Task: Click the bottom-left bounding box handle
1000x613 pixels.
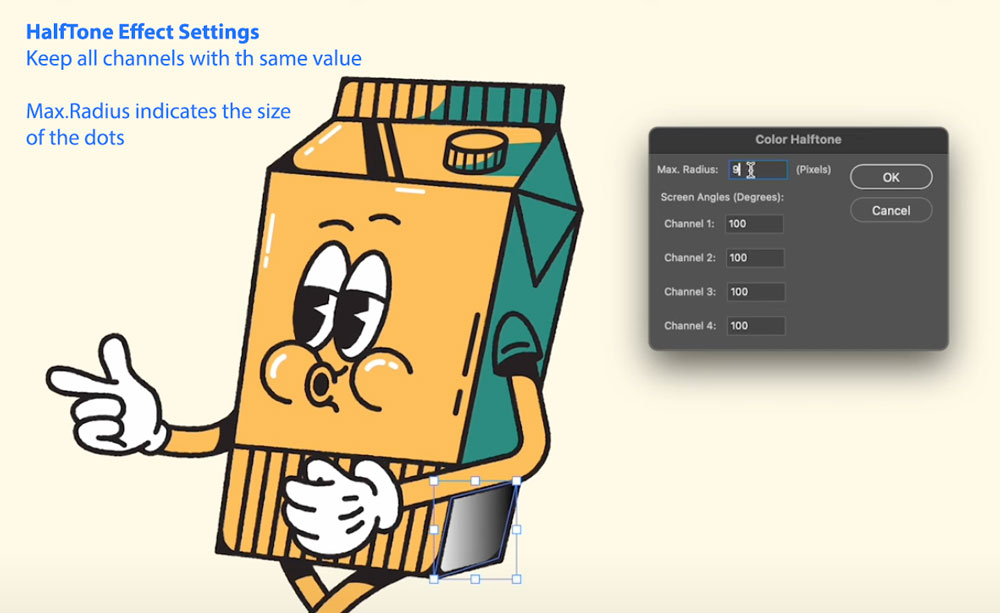Action: point(434,578)
